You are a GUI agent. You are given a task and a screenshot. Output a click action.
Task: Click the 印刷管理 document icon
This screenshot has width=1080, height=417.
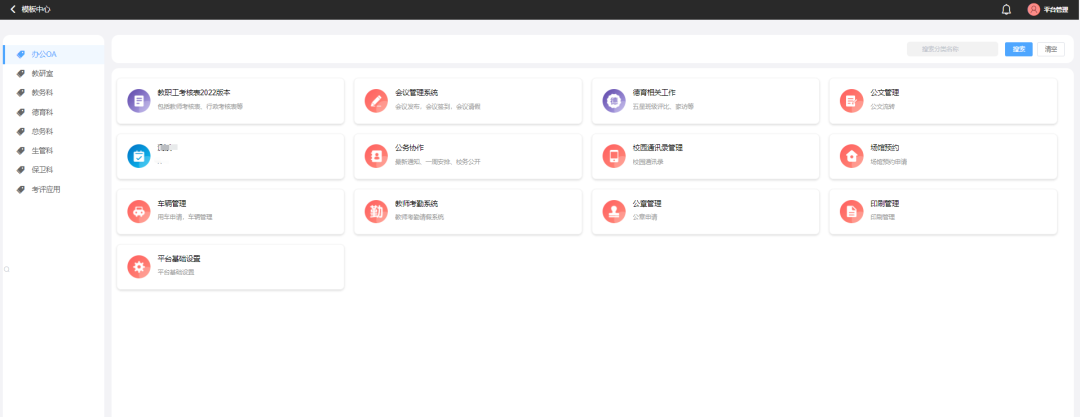(x=851, y=211)
